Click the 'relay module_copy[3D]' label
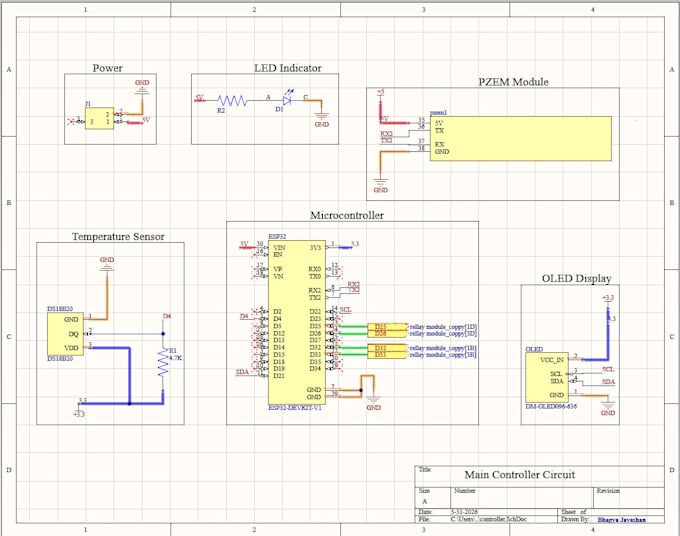Viewport: 680px width, 536px height. point(443,333)
